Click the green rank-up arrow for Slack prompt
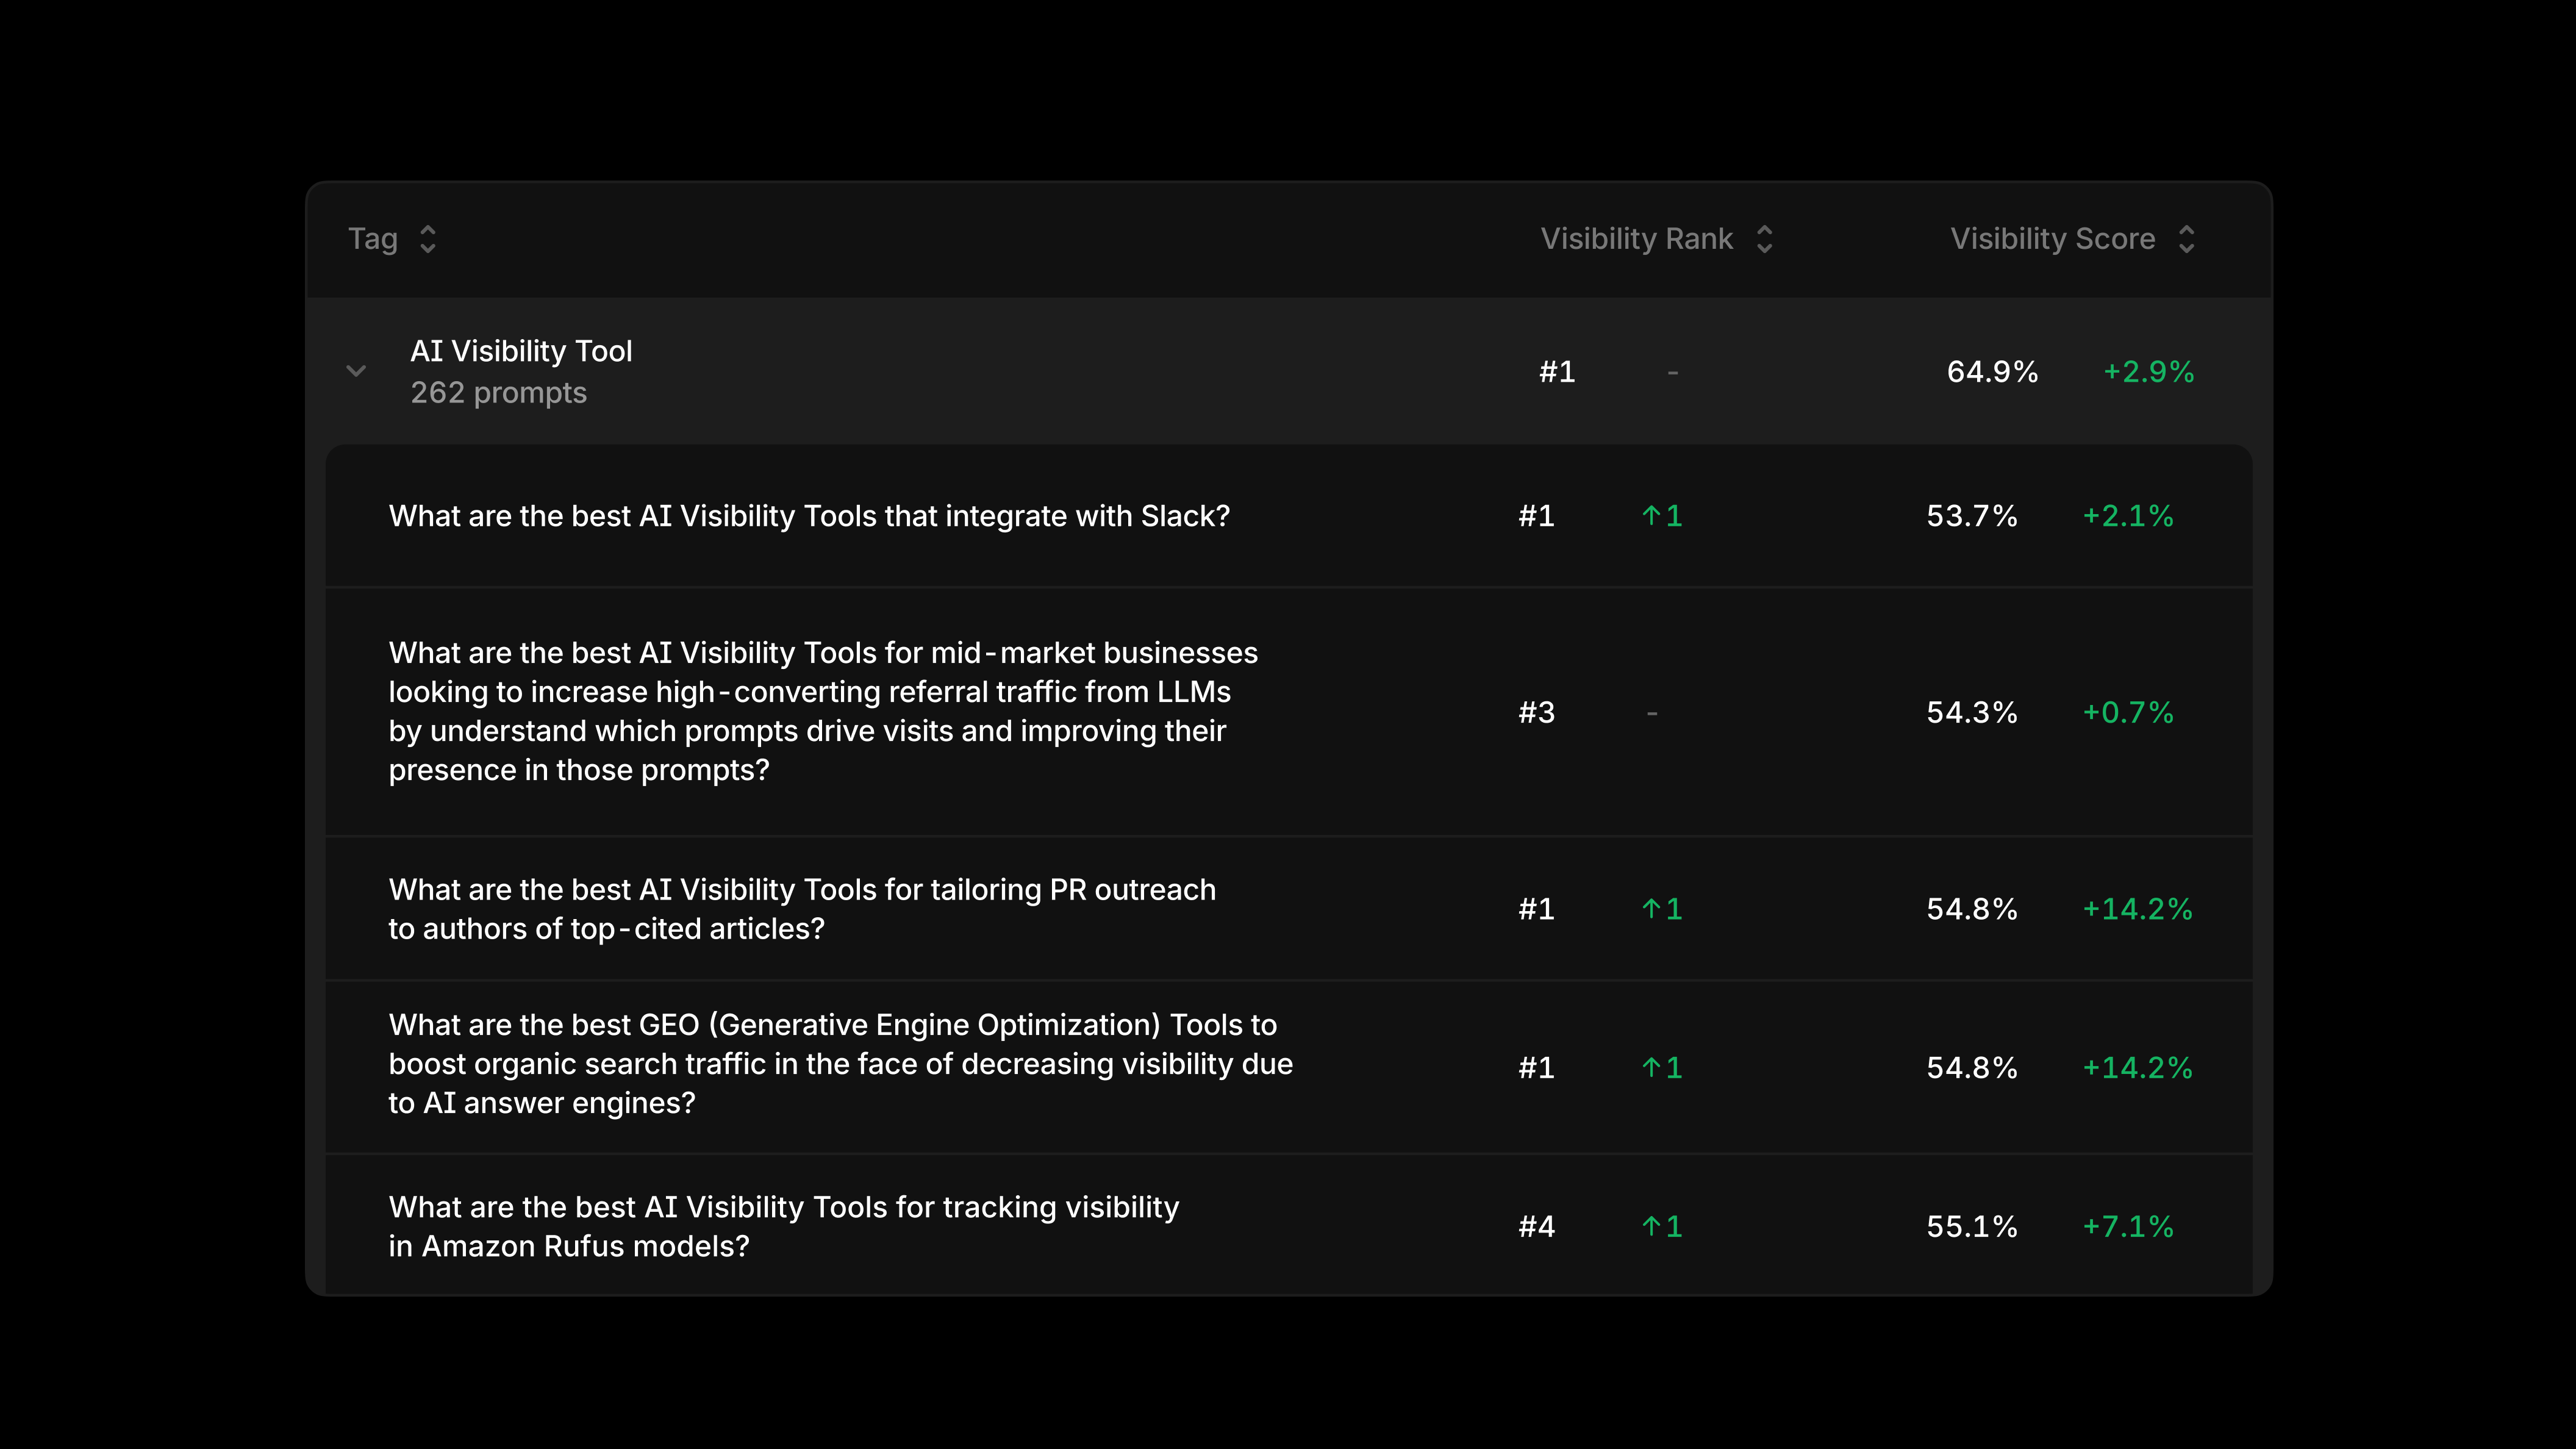 click(x=1652, y=516)
